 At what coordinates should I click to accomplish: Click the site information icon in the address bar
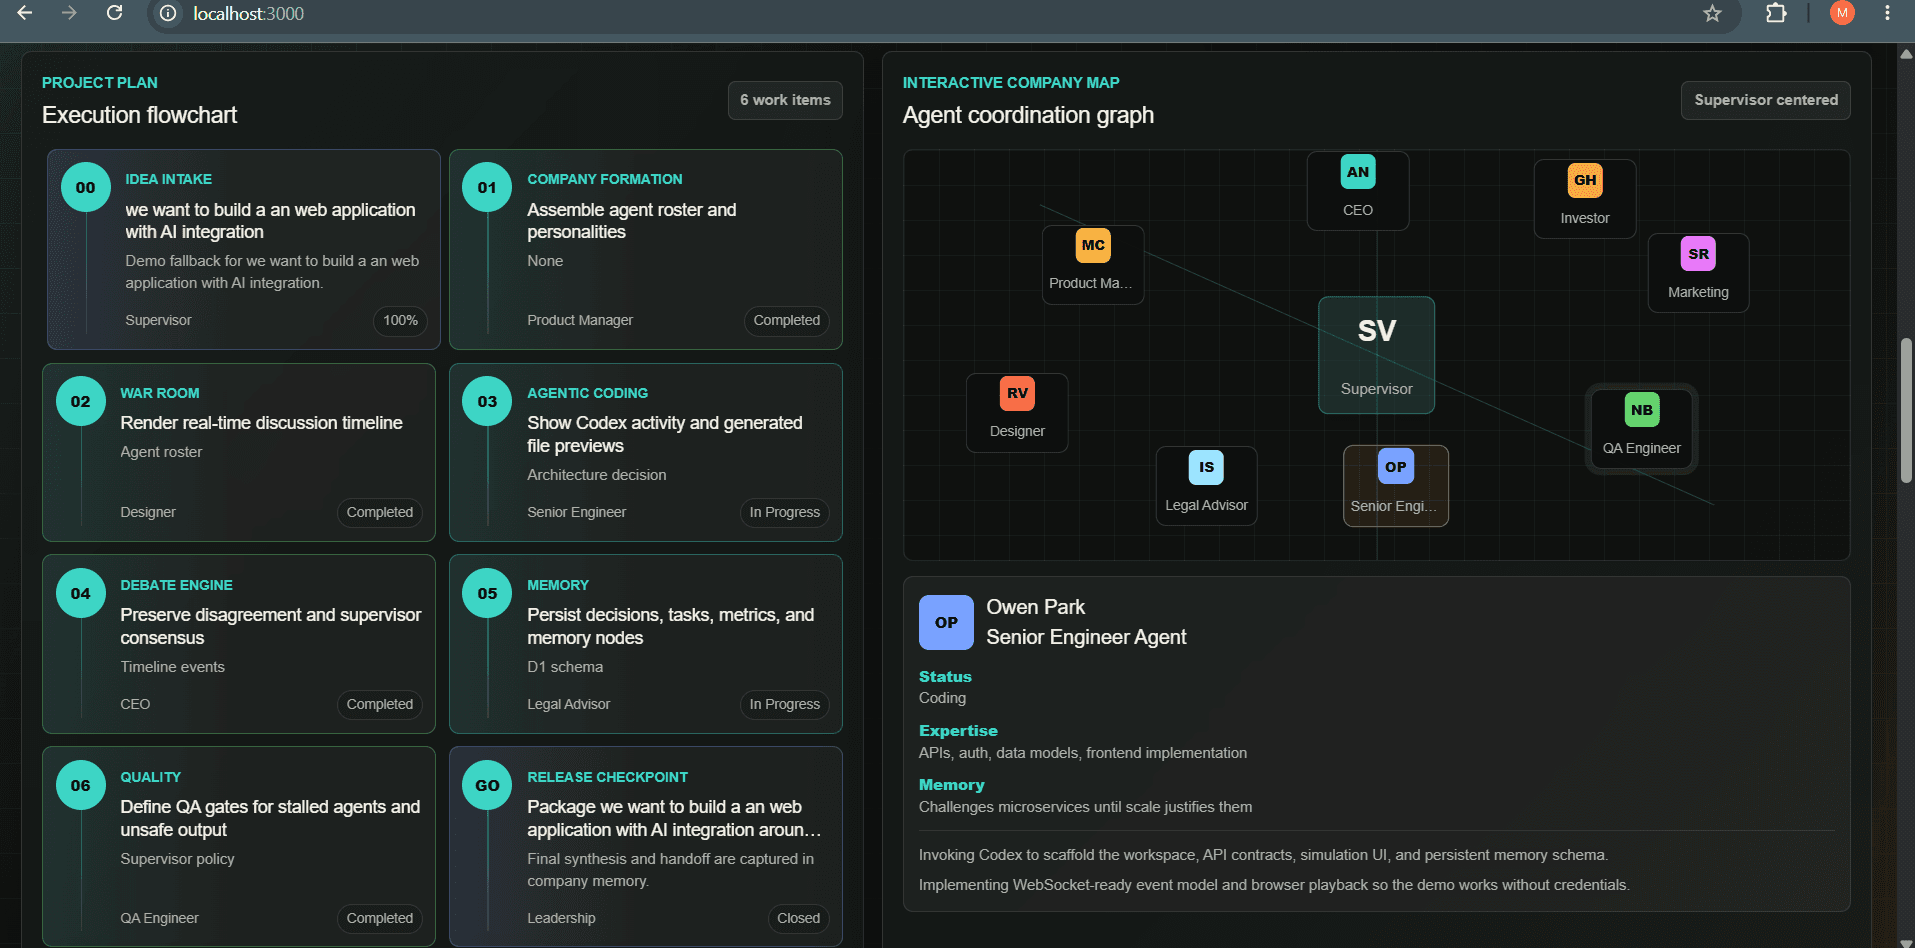(x=169, y=14)
